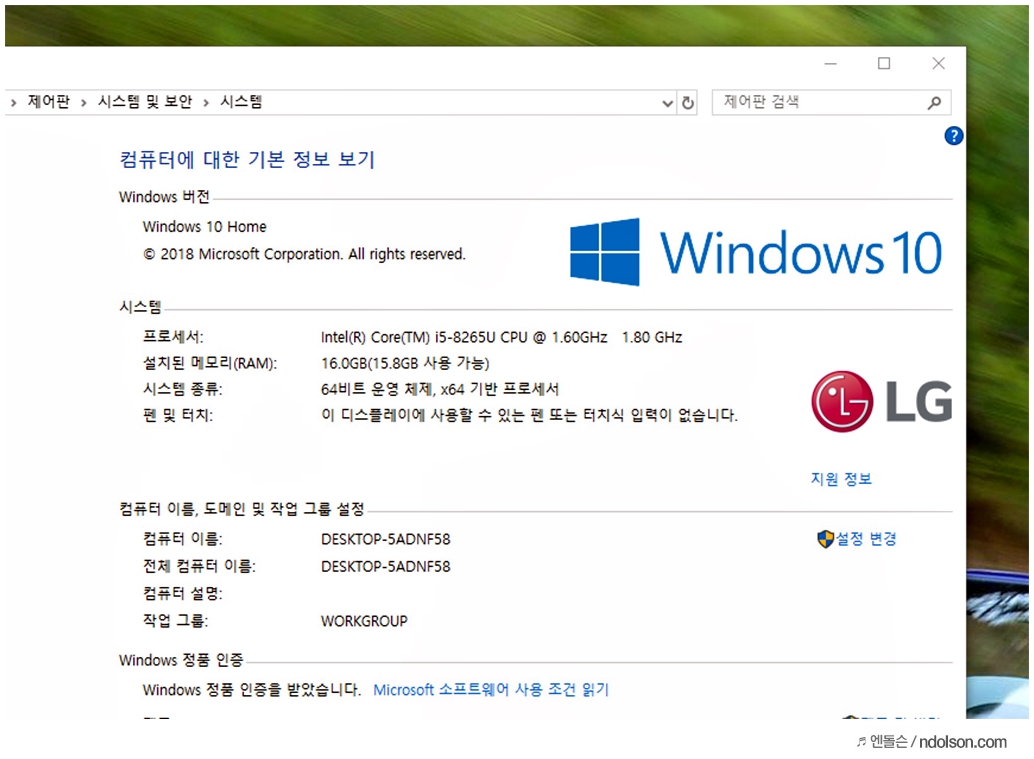This screenshot has height=759, width=1034.
Task: Open the blue Help question mark icon
Action: point(953,136)
